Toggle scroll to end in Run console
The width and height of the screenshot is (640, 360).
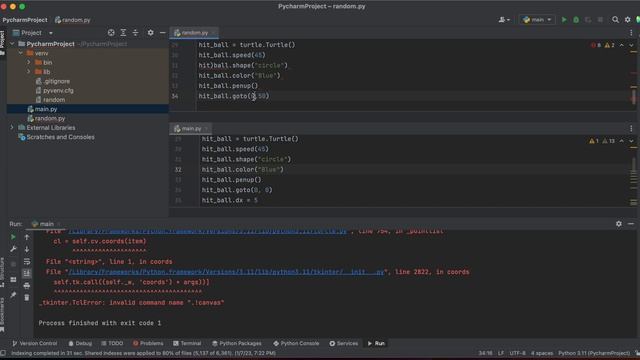click(x=27, y=273)
